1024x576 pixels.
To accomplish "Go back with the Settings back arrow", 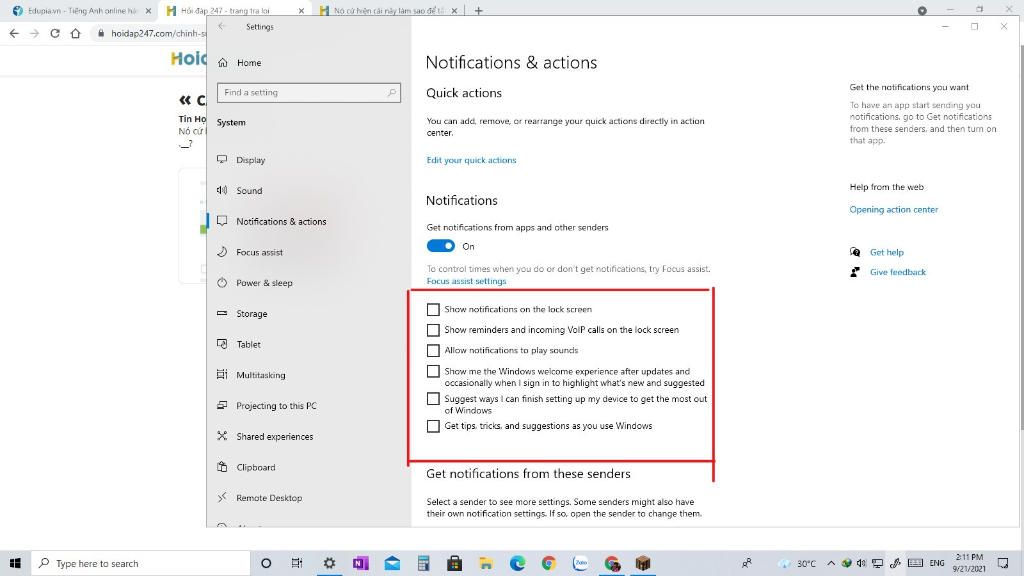I will point(222,27).
